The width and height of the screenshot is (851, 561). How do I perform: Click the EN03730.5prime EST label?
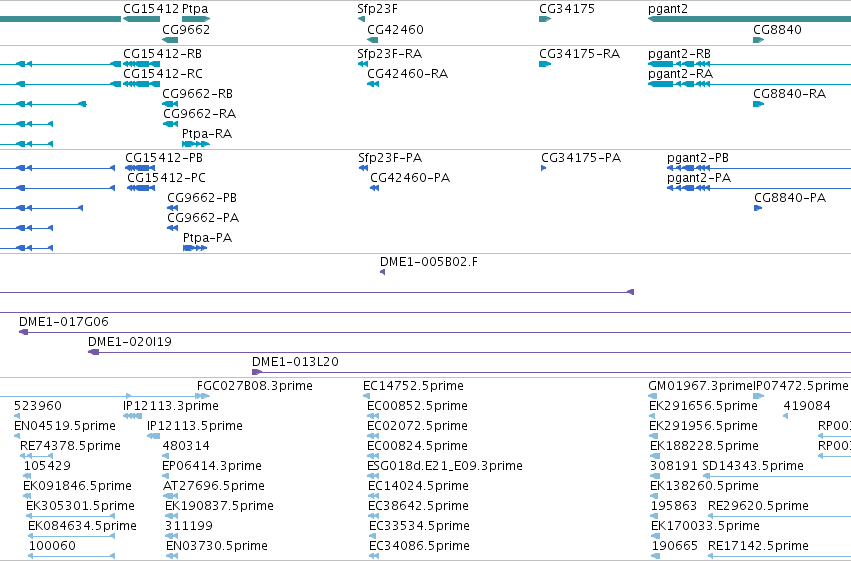(x=217, y=546)
